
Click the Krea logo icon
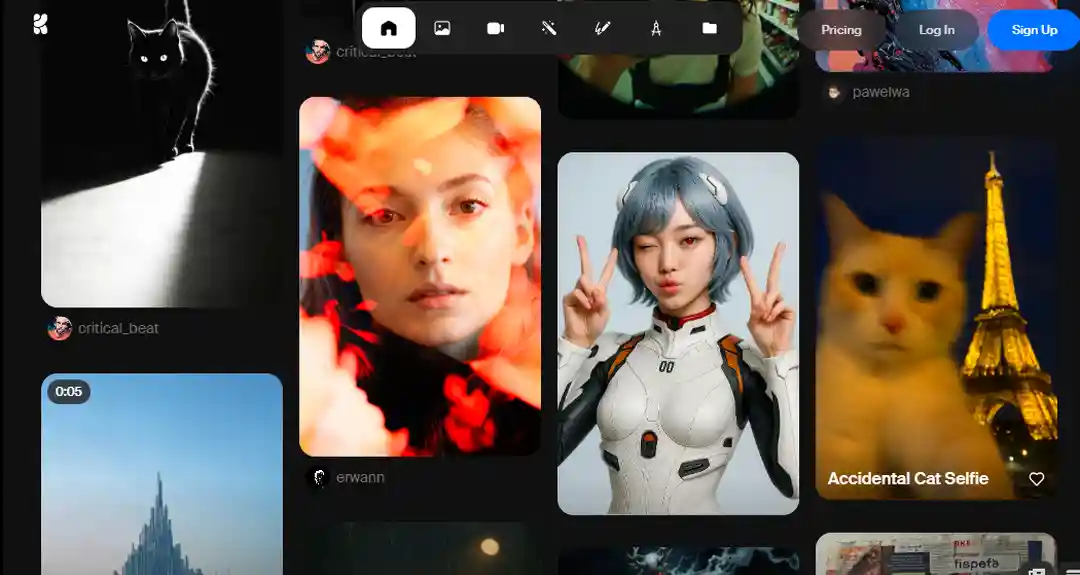41,24
